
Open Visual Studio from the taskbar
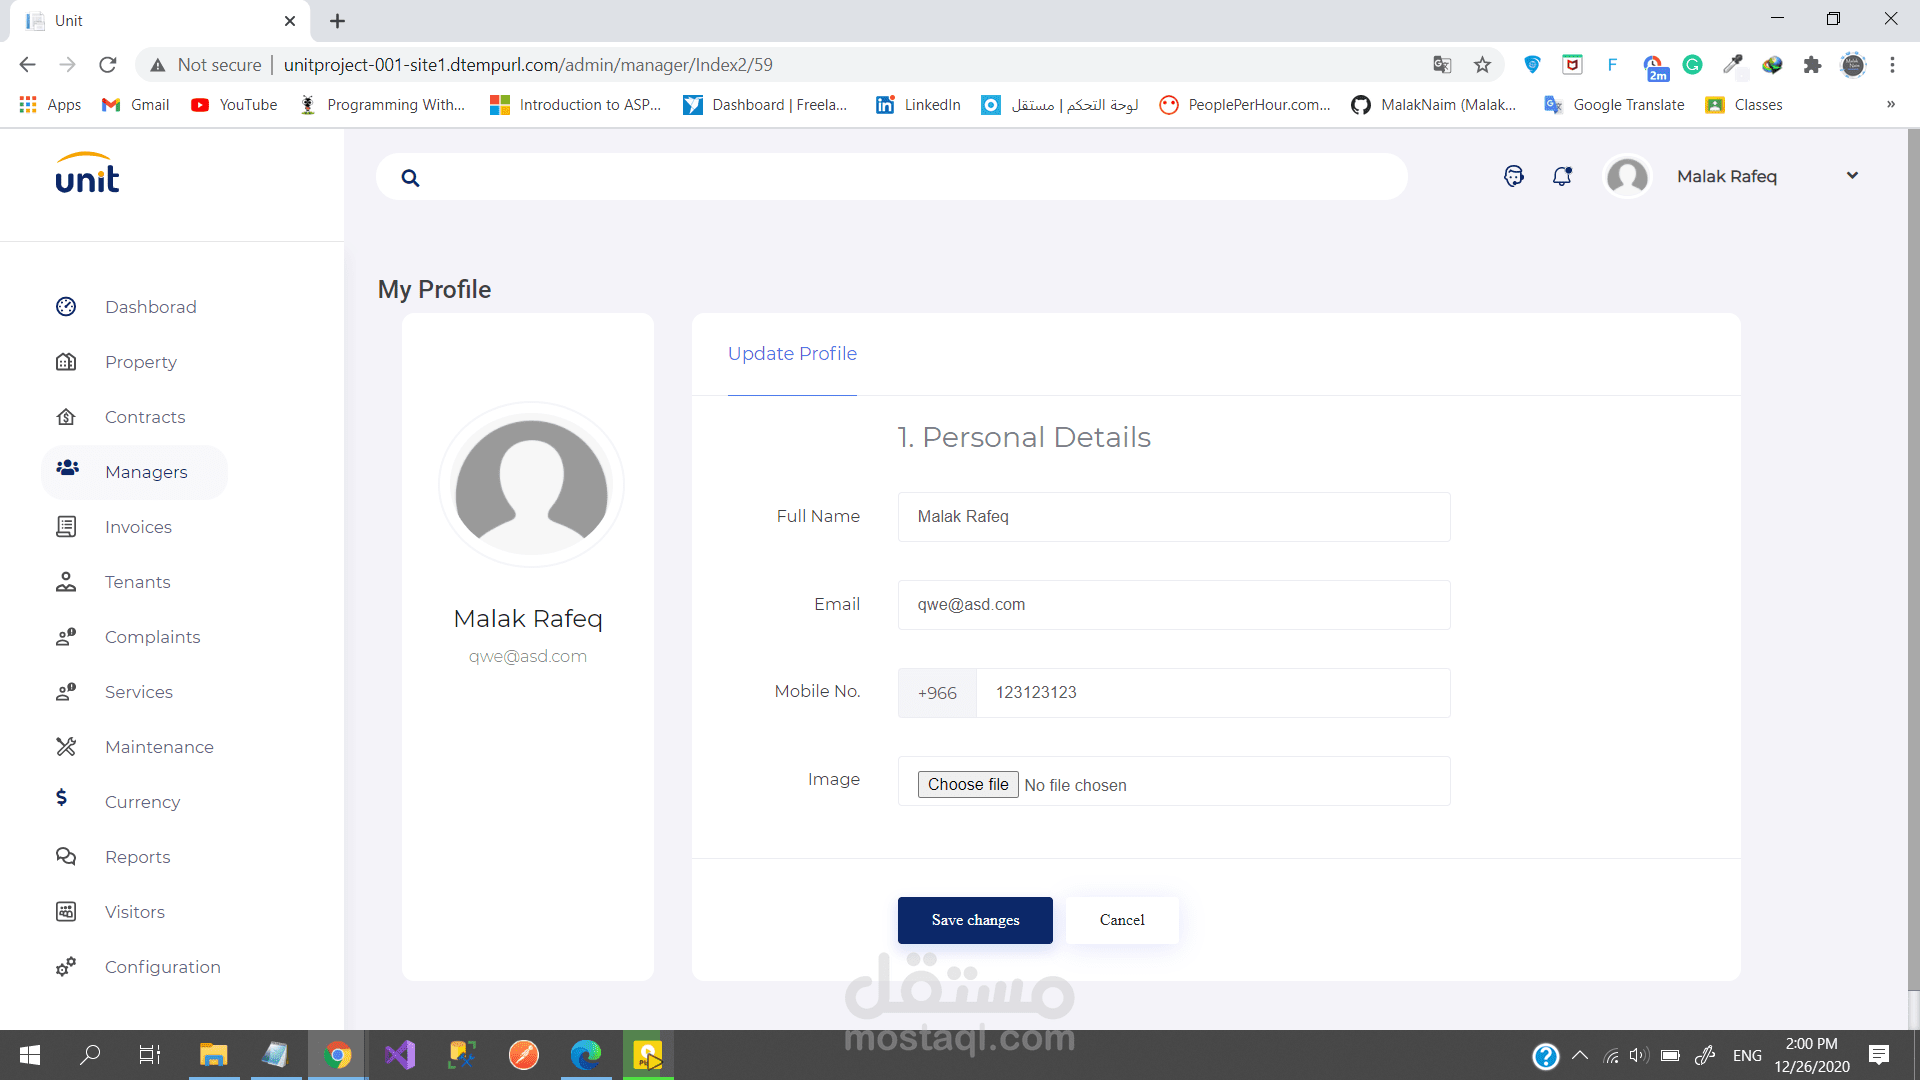(400, 1055)
